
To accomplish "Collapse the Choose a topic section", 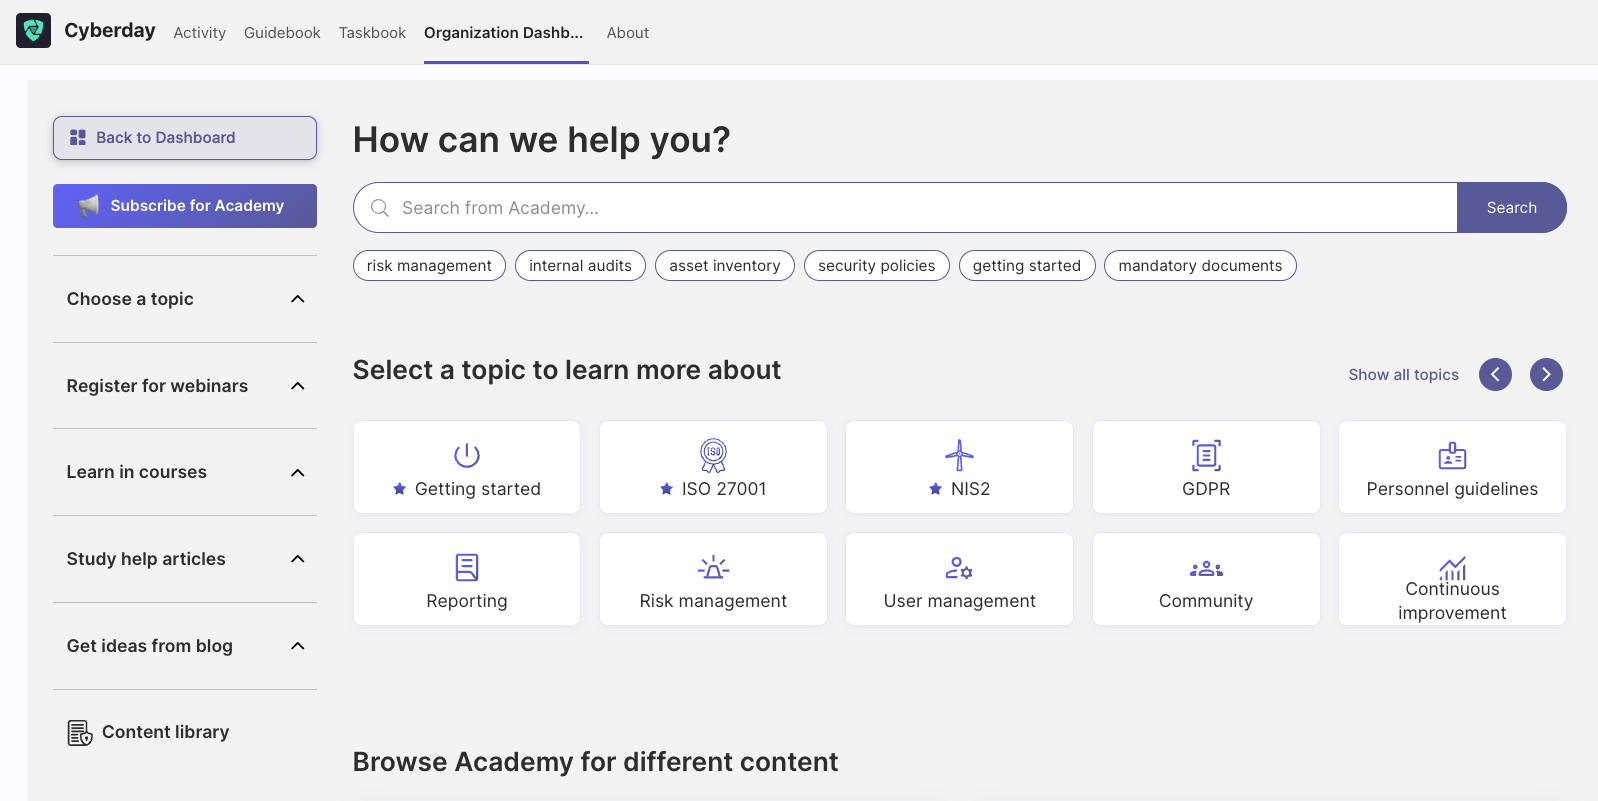I will (298, 299).
